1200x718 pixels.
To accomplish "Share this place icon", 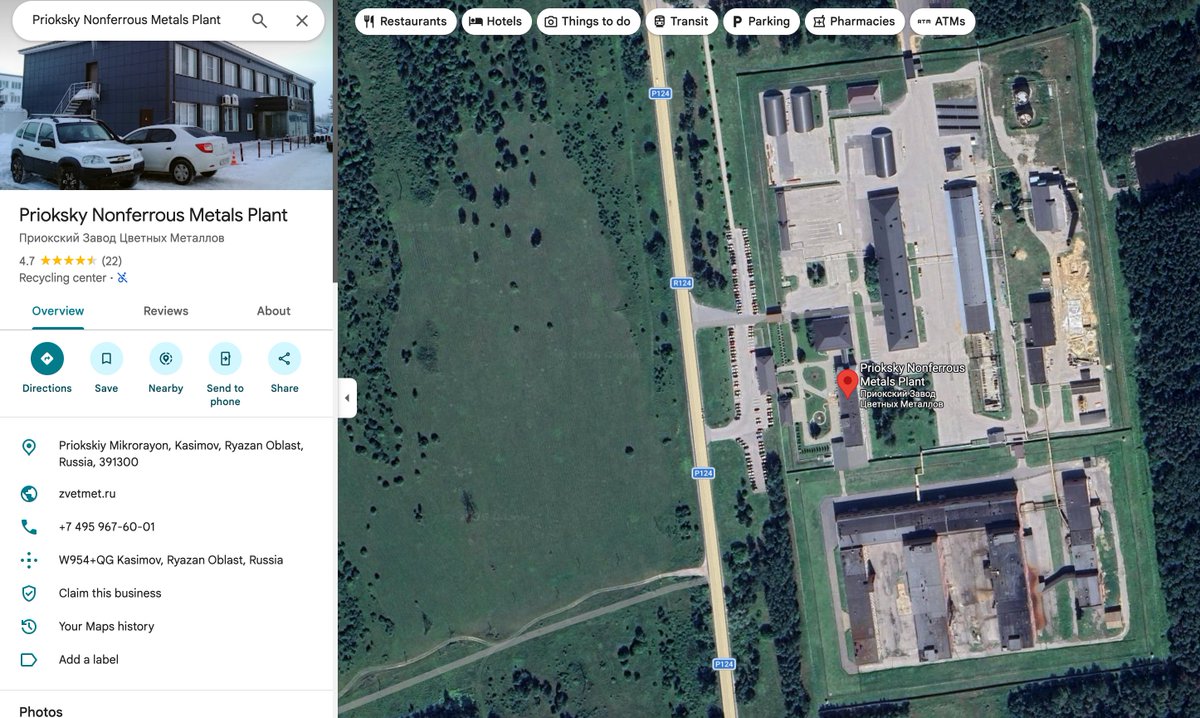I will coord(284,358).
